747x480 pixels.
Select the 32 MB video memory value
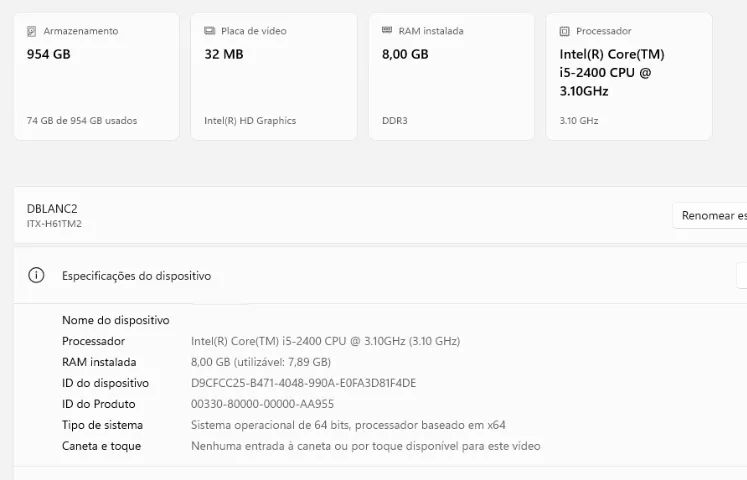point(224,54)
